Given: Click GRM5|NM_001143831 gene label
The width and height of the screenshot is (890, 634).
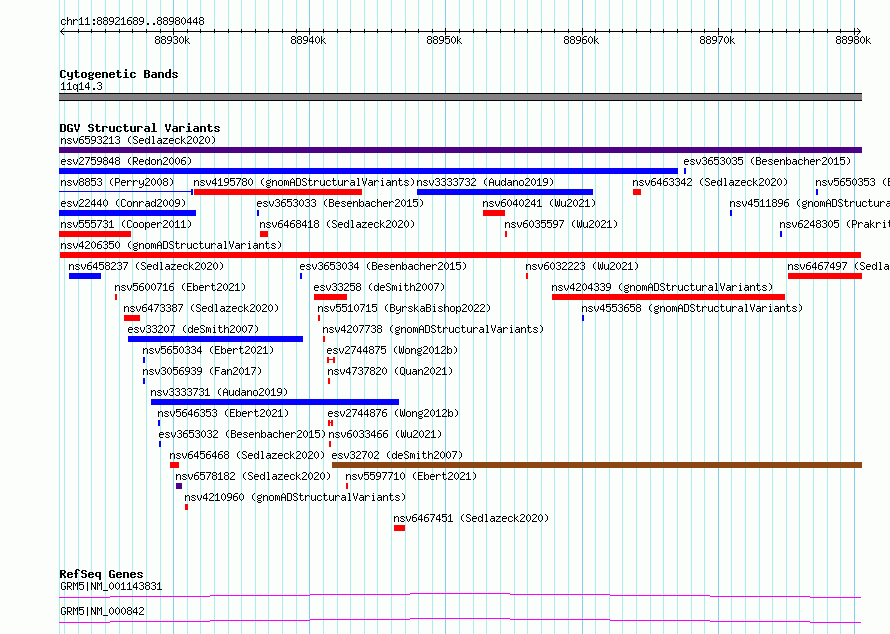Looking at the screenshot, I should pyautogui.click(x=111, y=586).
